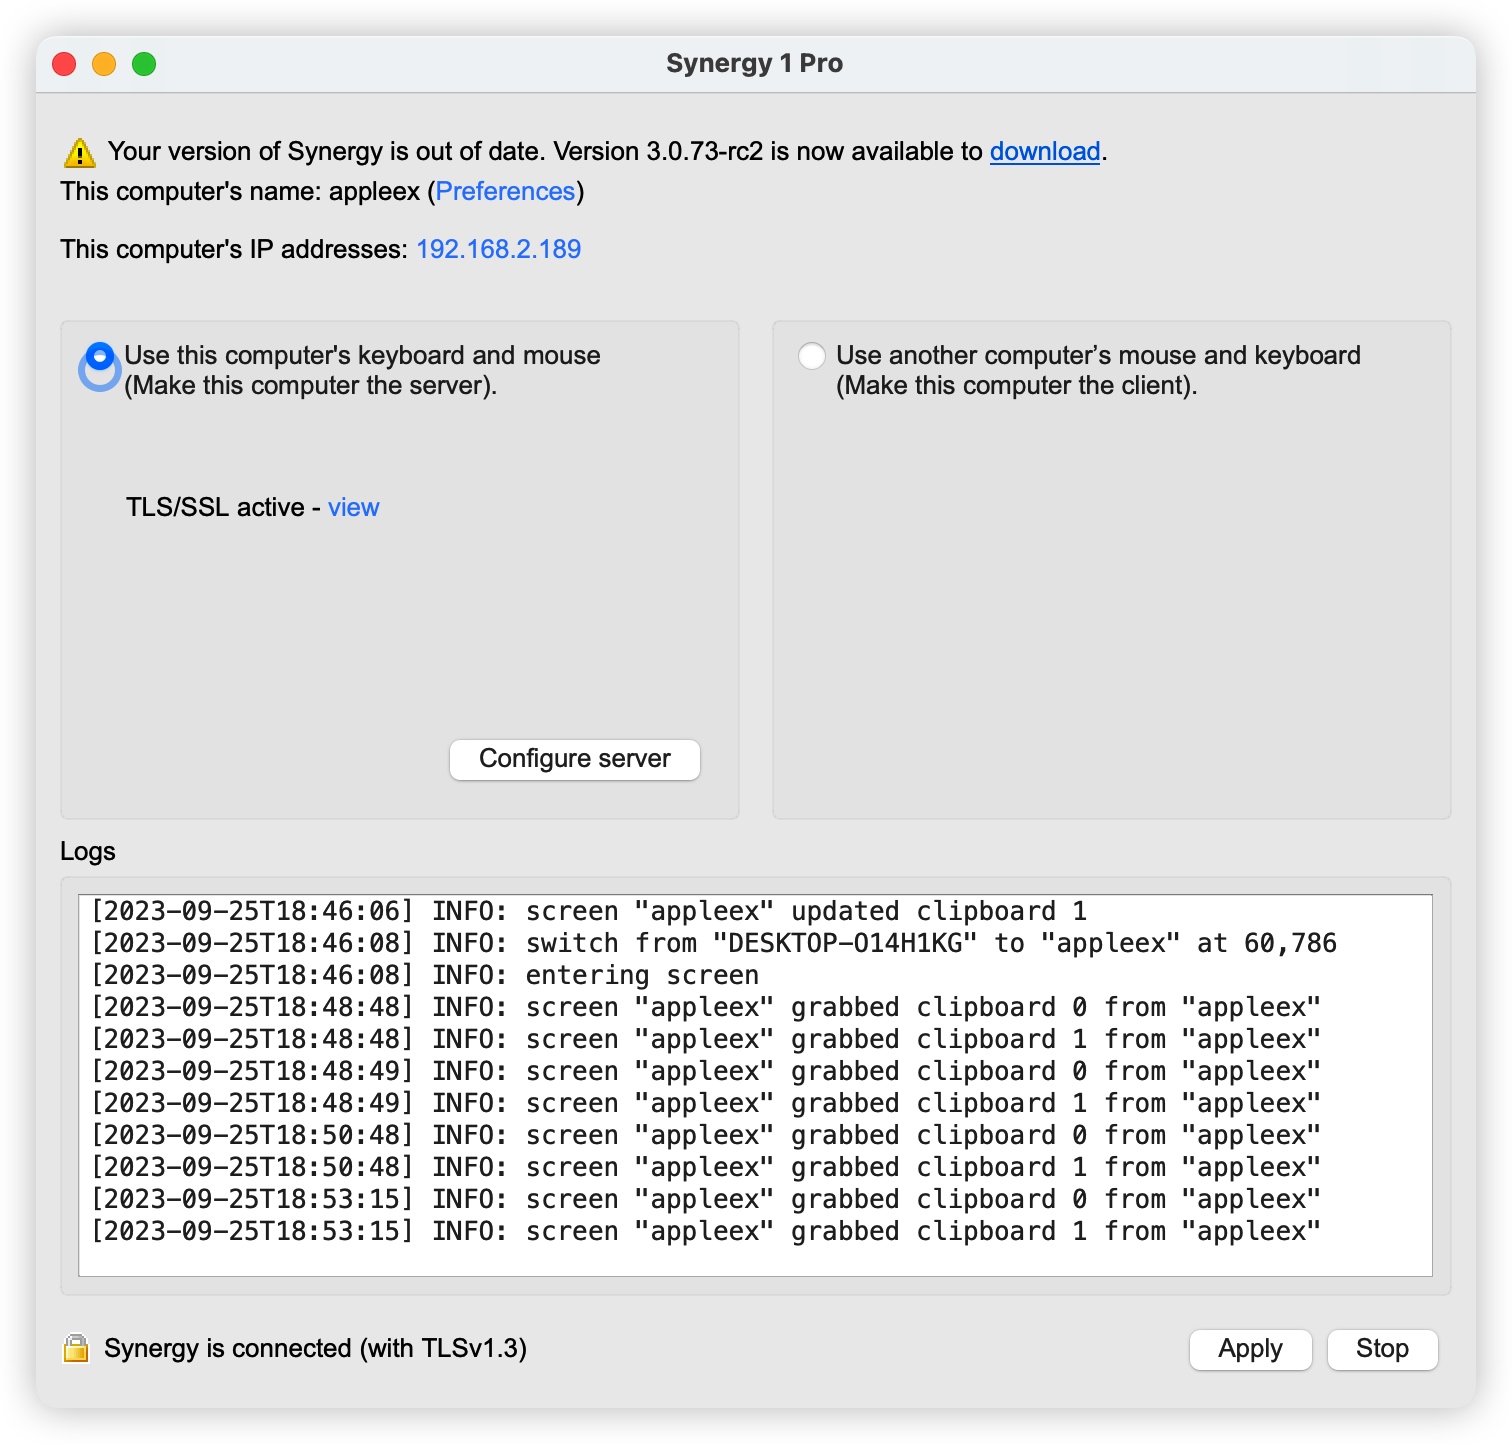Select the server mode radio button
Image resolution: width=1512 pixels, height=1444 pixels.
coord(100,357)
